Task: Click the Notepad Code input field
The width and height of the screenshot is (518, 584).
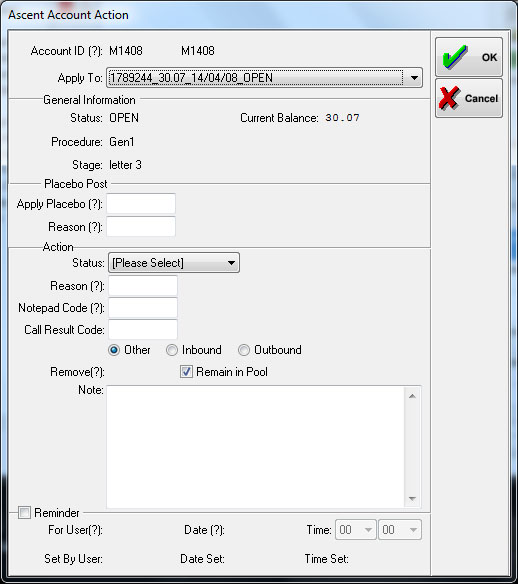Action: pyautogui.click(x=143, y=308)
